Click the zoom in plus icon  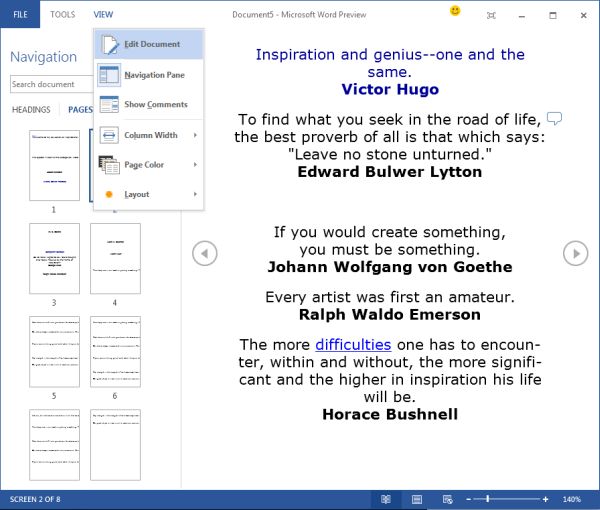click(x=545, y=499)
